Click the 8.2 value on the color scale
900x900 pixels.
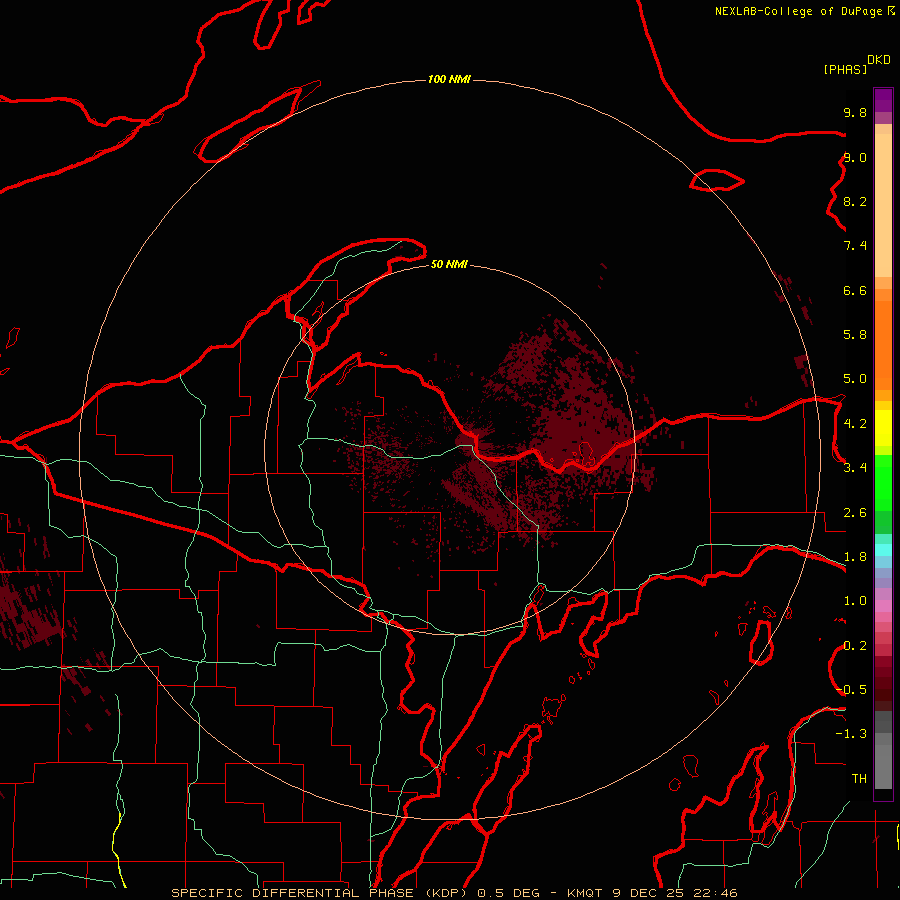(855, 201)
